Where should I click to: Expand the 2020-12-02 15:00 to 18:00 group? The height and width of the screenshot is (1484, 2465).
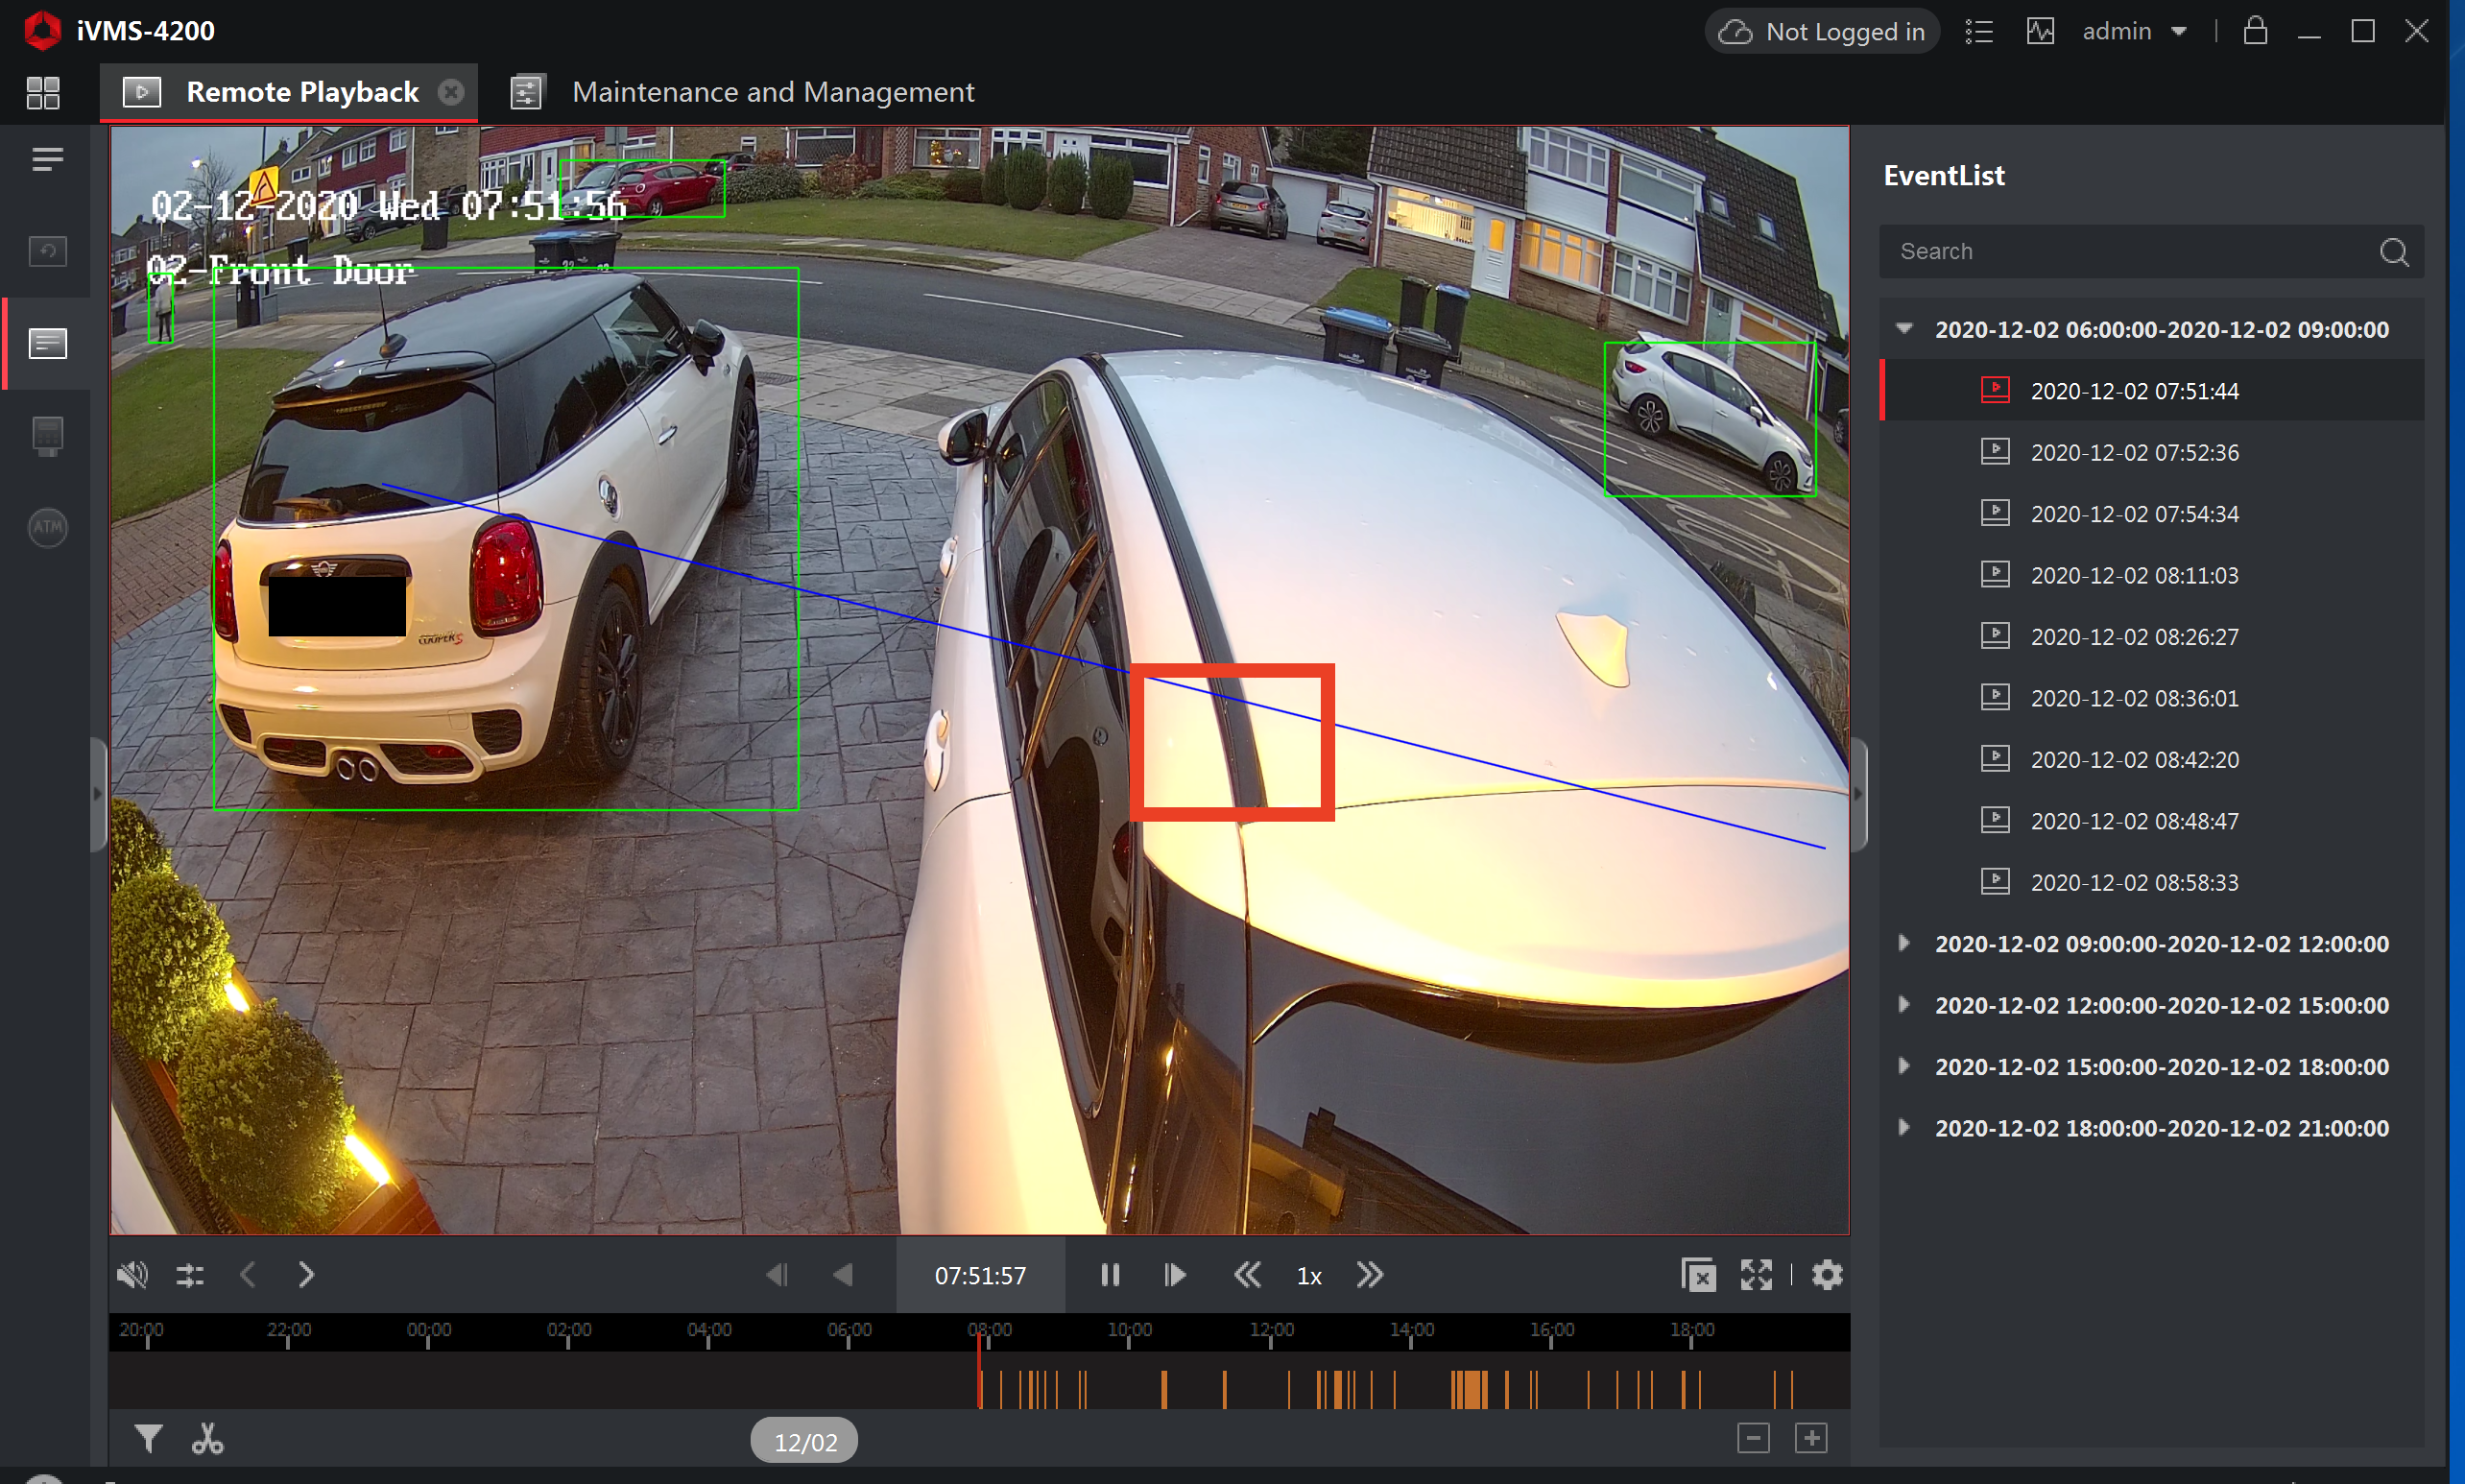click(1907, 1065)
